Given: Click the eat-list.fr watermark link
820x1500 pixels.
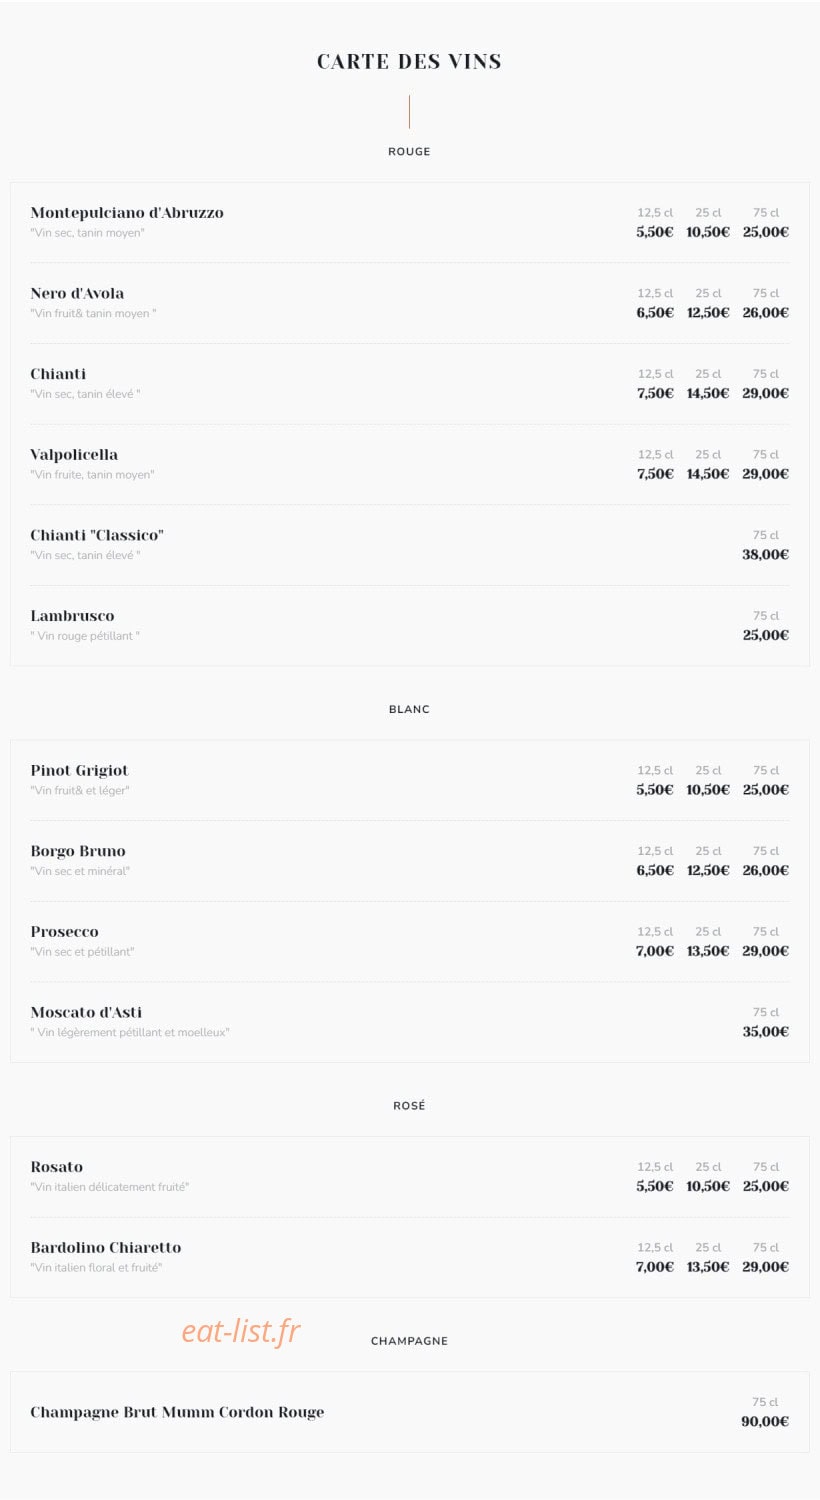Looking at the screenshot, I should 241,1331.
